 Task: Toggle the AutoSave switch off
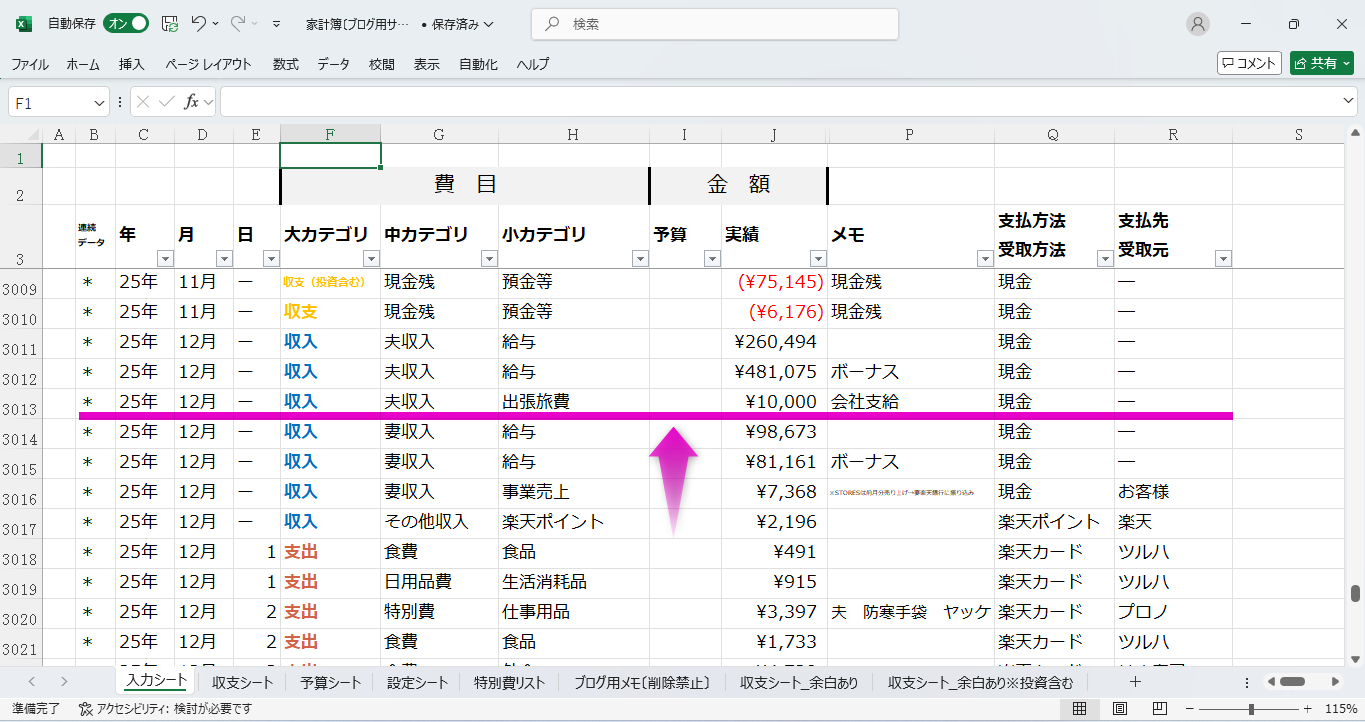pyautogui.click(x=126, y=24)
